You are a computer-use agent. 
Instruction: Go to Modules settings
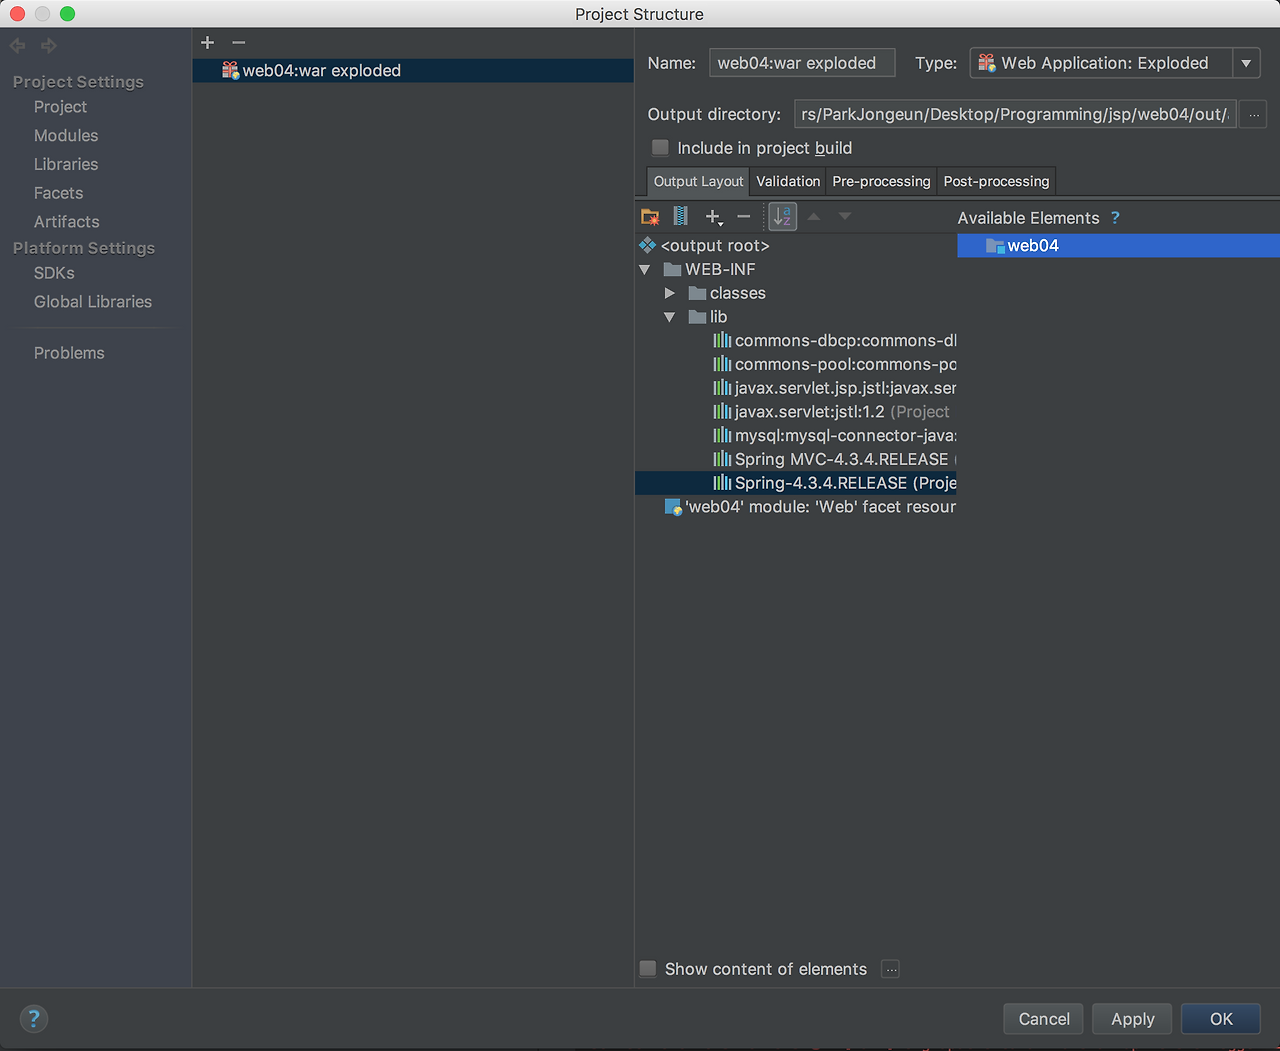coord(66,136)
